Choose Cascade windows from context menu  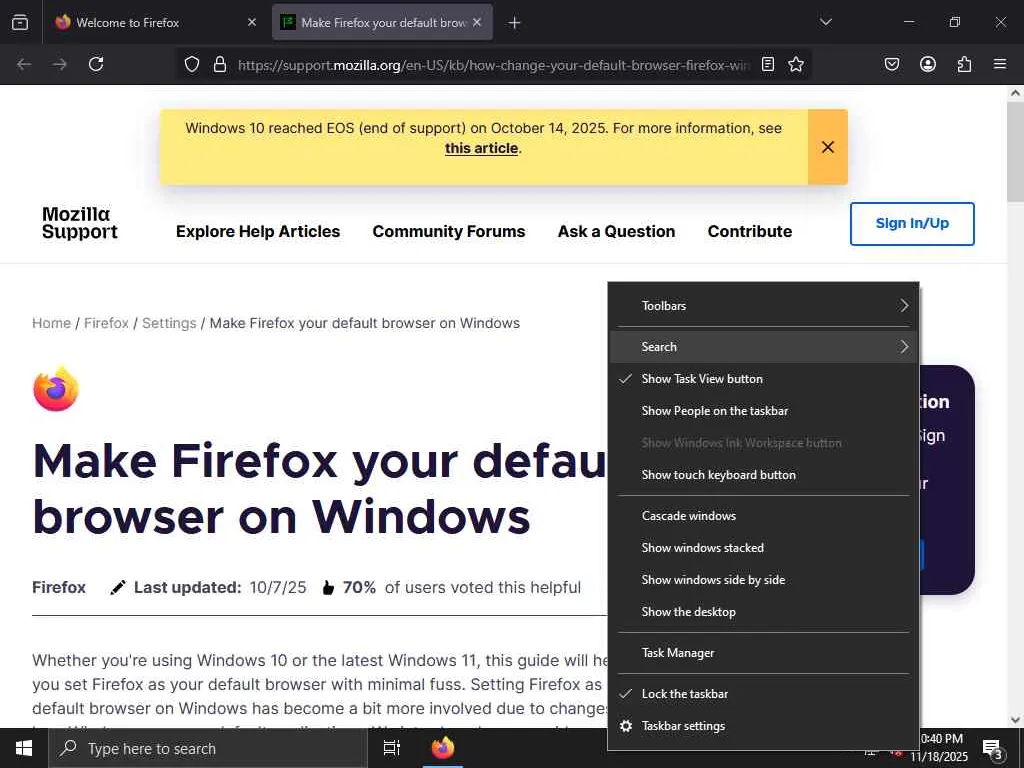pos(763,516)
